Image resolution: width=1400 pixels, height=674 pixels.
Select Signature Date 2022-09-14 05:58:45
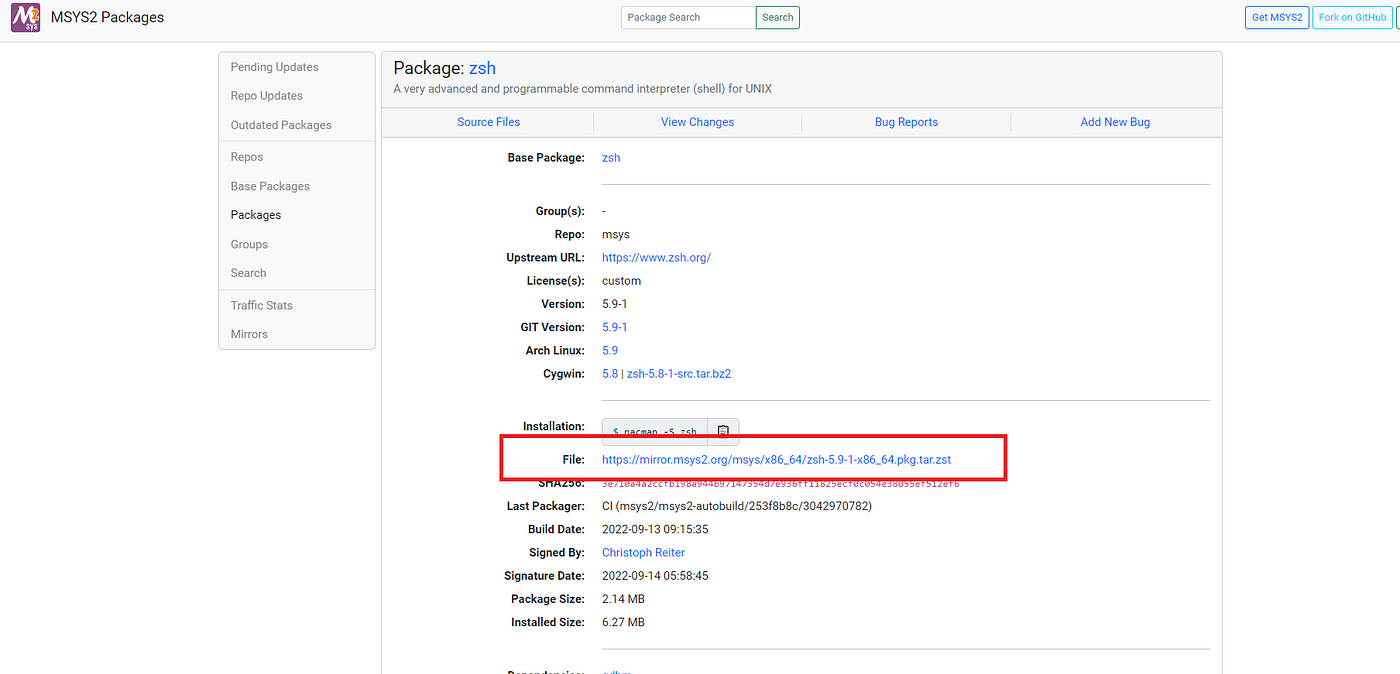pos(655,576)
